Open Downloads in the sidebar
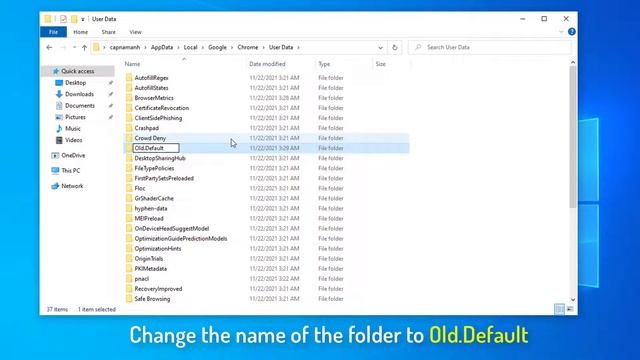The height and width of the screenshot is (360, 640). click(x=79, y=94)
